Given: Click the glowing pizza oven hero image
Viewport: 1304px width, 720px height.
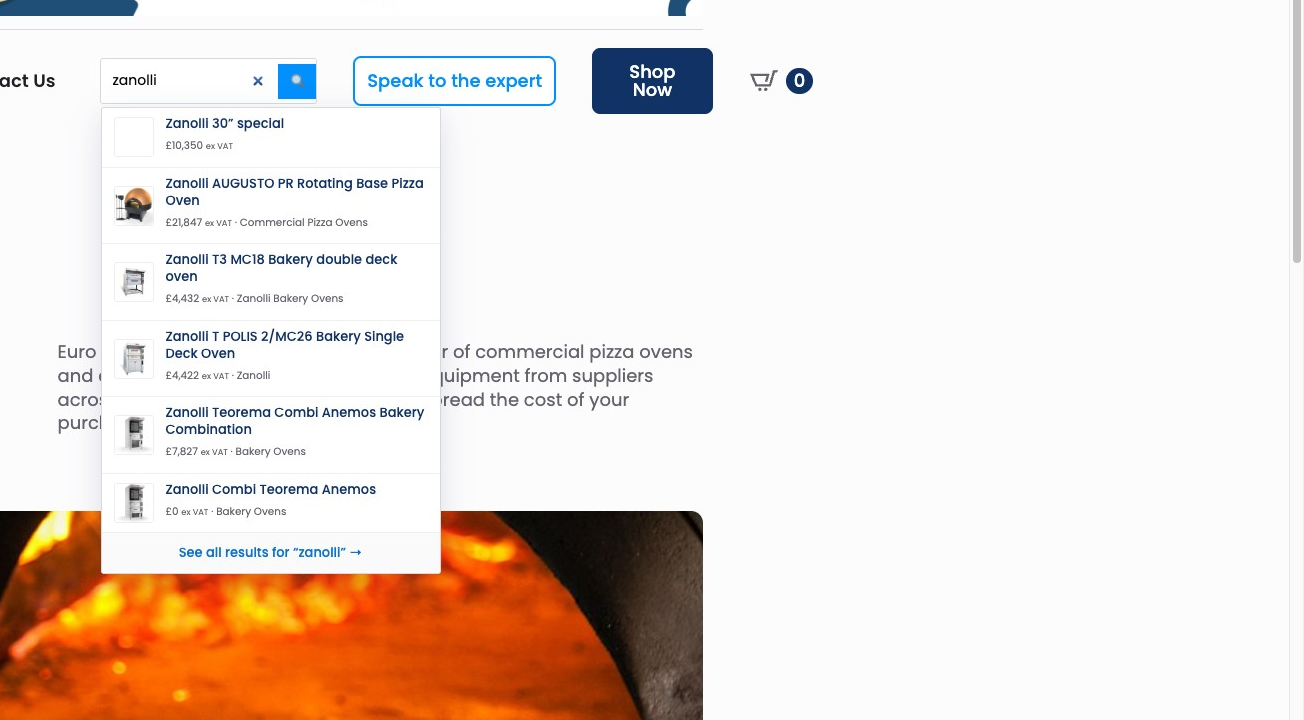Looking at the screenshot, I should point(351,615).
